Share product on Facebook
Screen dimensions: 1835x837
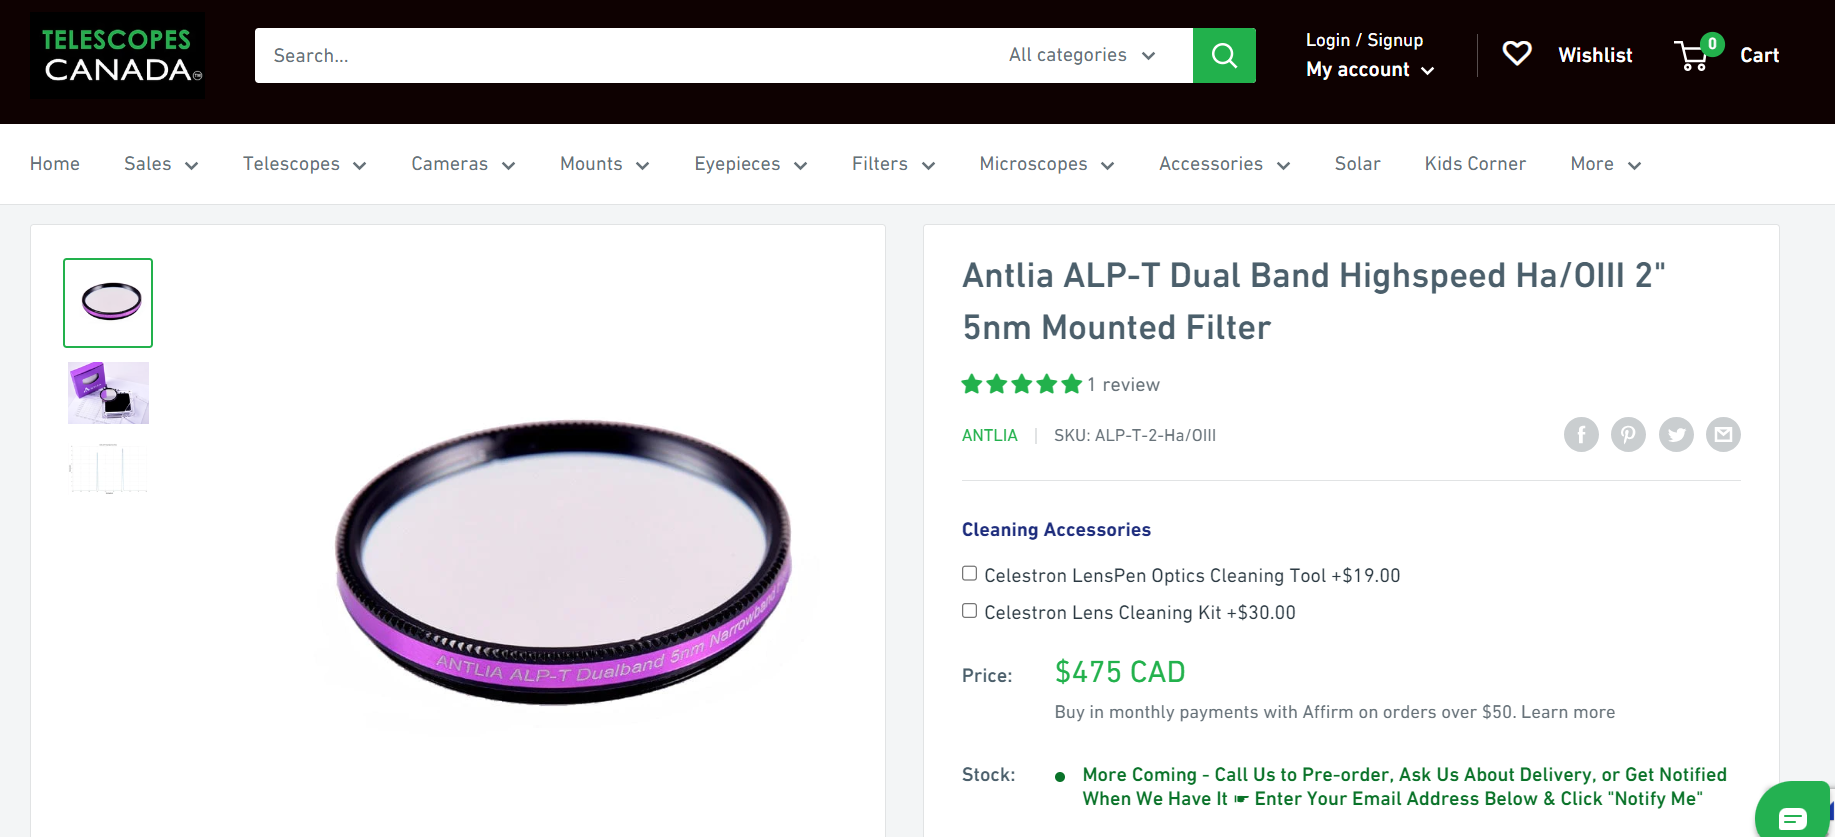coord(1581,435)
